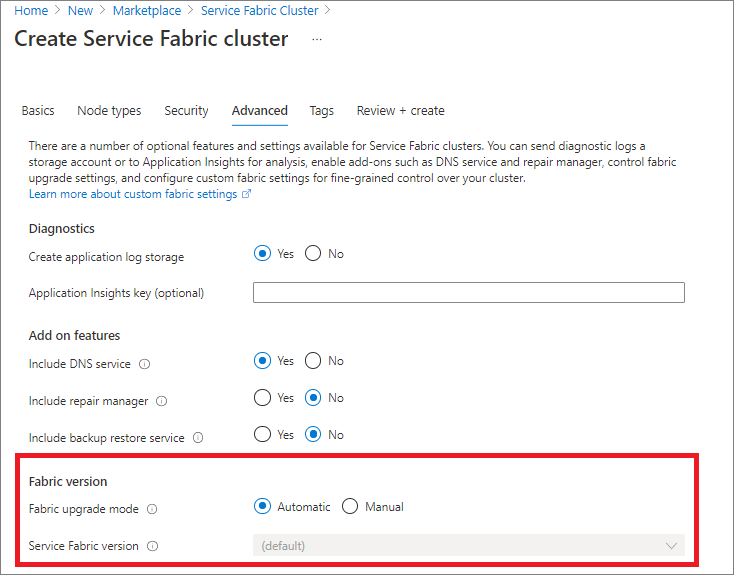Click the info icon beside Include repair manager
Screen dimensions: 734x575
(x=162, y=401)
